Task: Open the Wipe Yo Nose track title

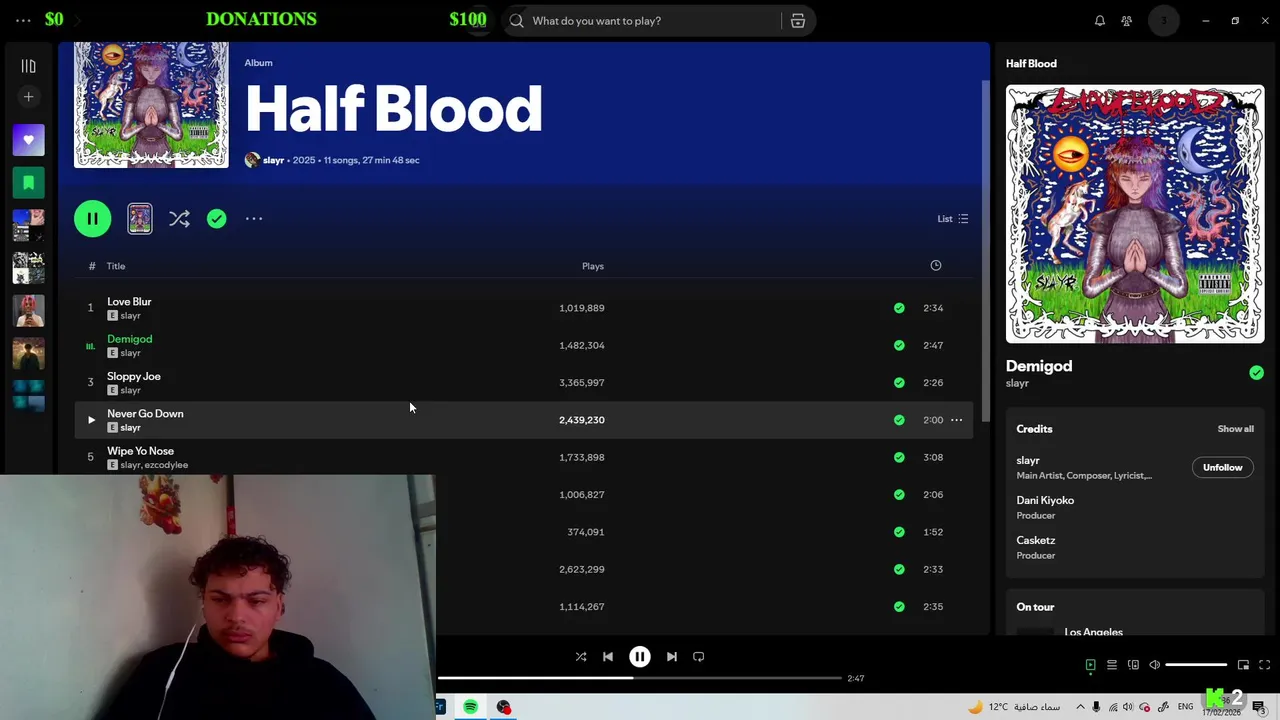Action: 140,451
